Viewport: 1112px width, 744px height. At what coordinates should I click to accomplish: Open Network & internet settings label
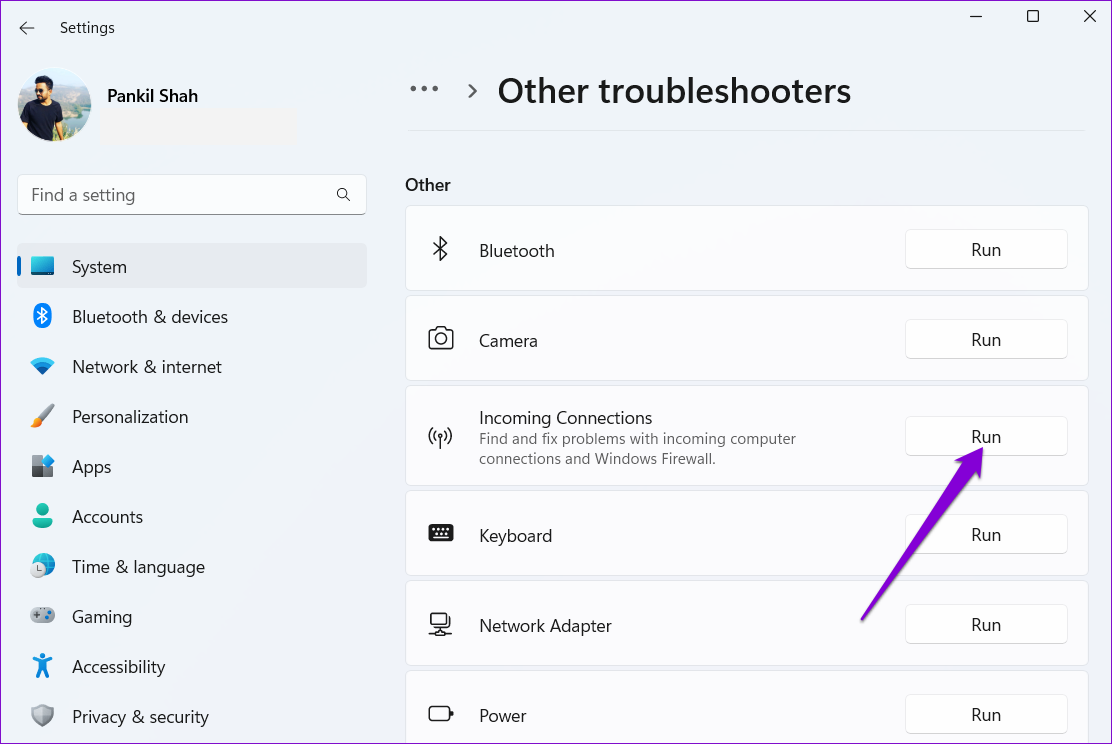[x=147, y=367]
